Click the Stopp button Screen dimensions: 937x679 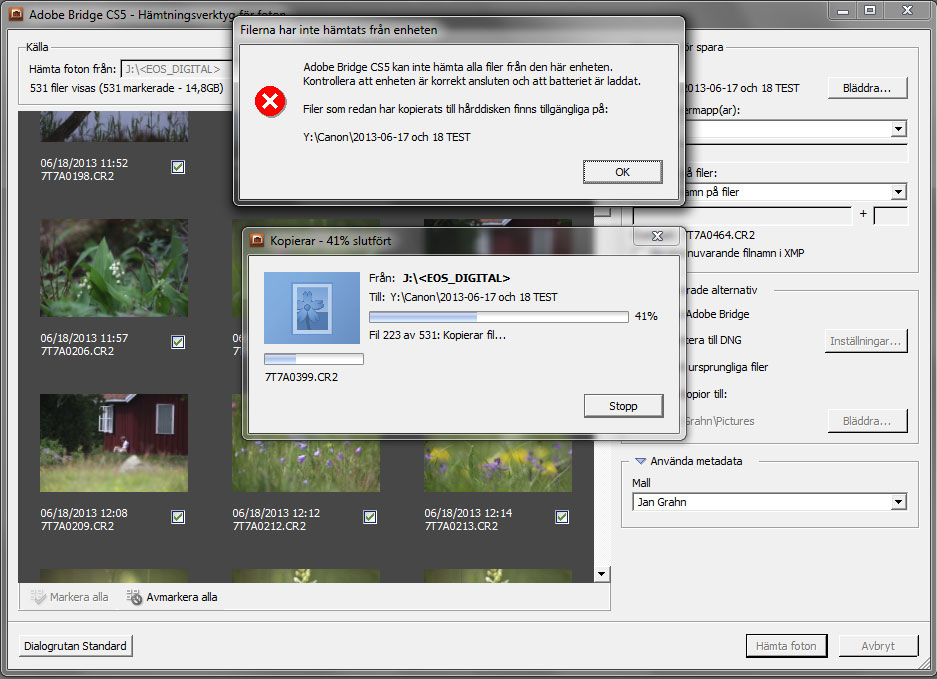(623, 406)
